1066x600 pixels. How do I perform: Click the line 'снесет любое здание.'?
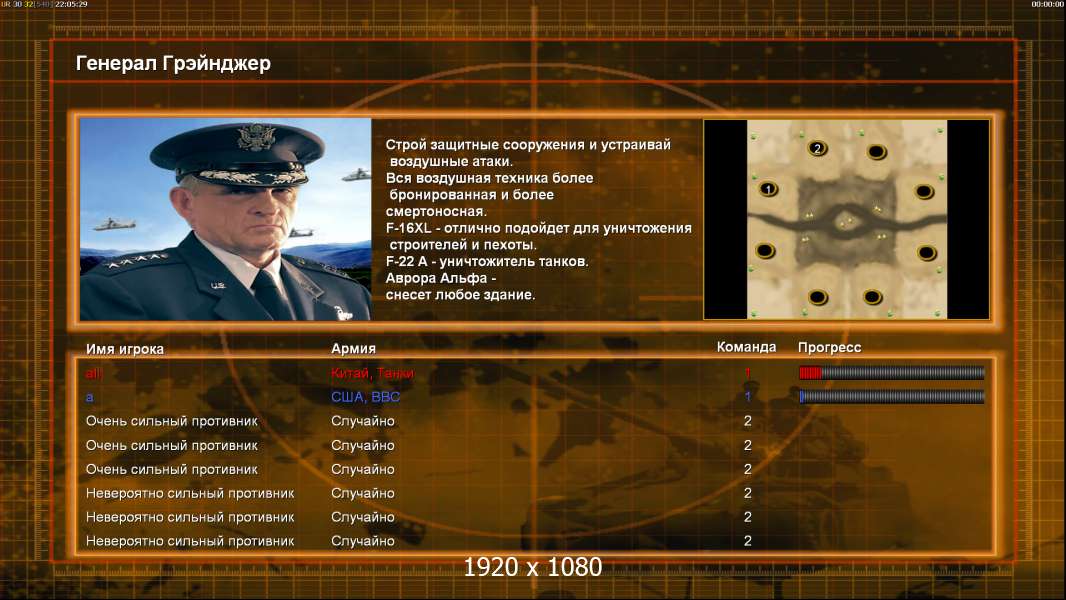click(460, 295)
